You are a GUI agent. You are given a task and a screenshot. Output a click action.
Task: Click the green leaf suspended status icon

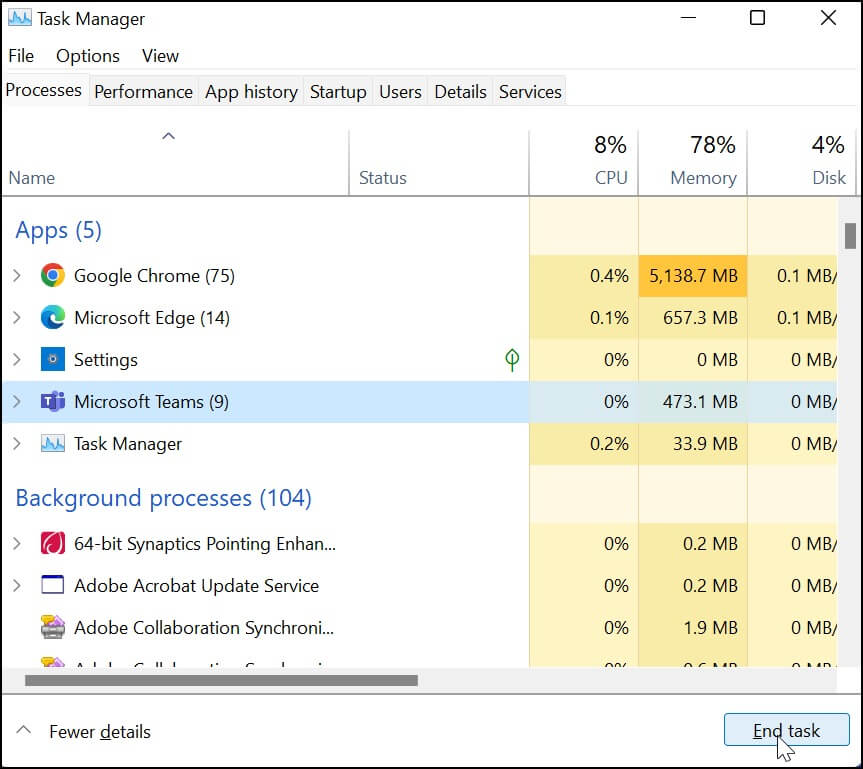512,360
